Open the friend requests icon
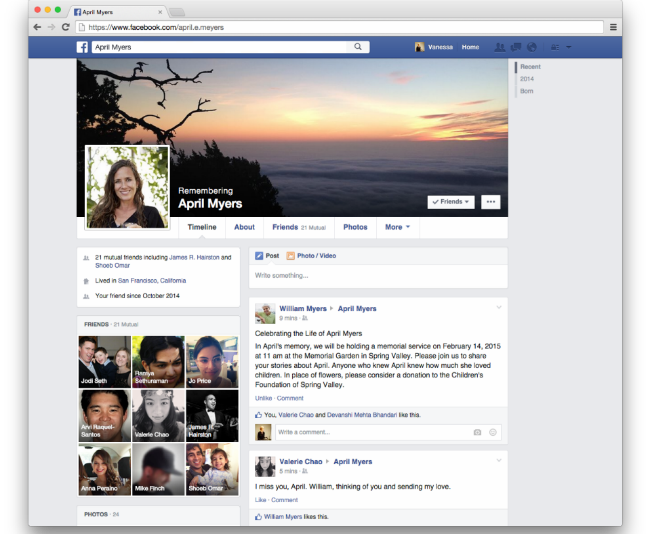The width and height of the screenshot is (650, 534). coord(501,47)
